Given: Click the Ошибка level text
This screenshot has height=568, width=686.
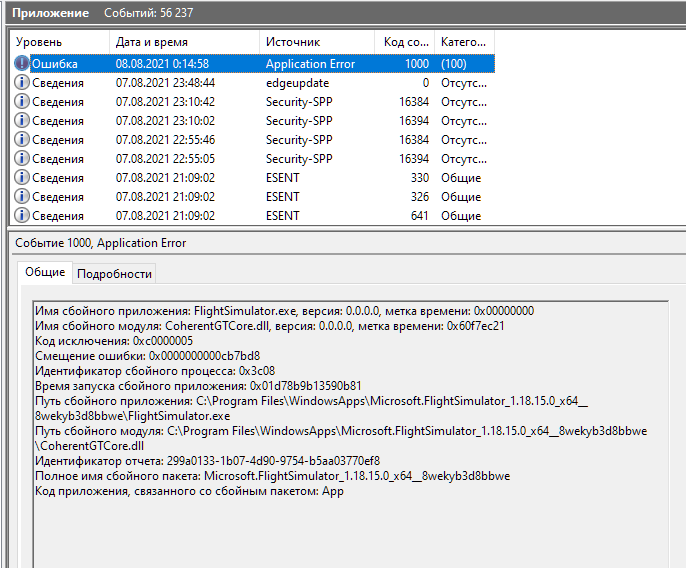Looking at the screenshot, I should click(x=55, y=64).
